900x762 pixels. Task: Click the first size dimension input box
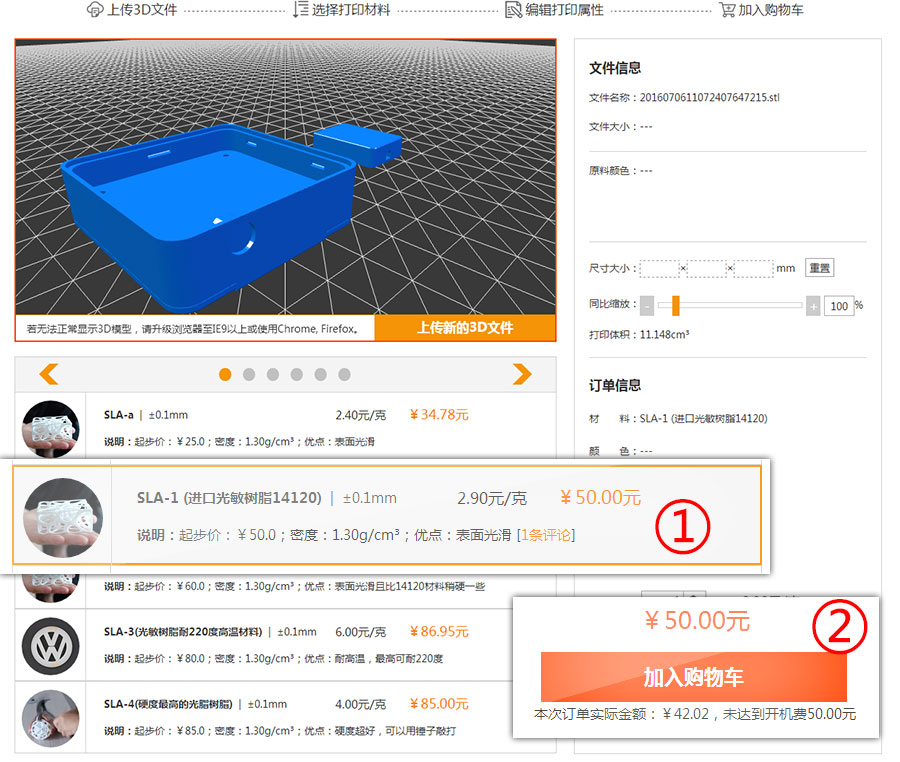click(x=658, y=268)
